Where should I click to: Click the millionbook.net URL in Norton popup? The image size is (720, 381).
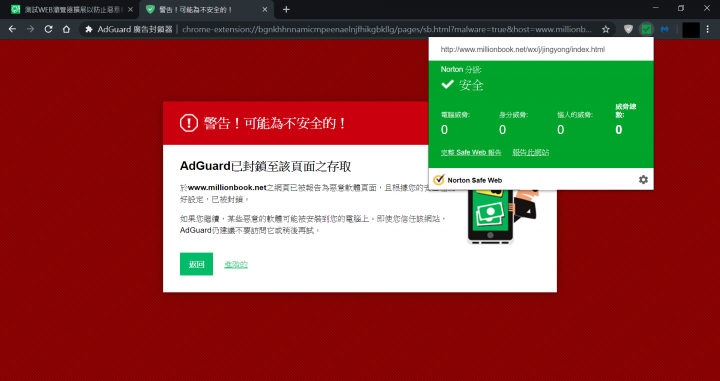(x=523, y=50)
